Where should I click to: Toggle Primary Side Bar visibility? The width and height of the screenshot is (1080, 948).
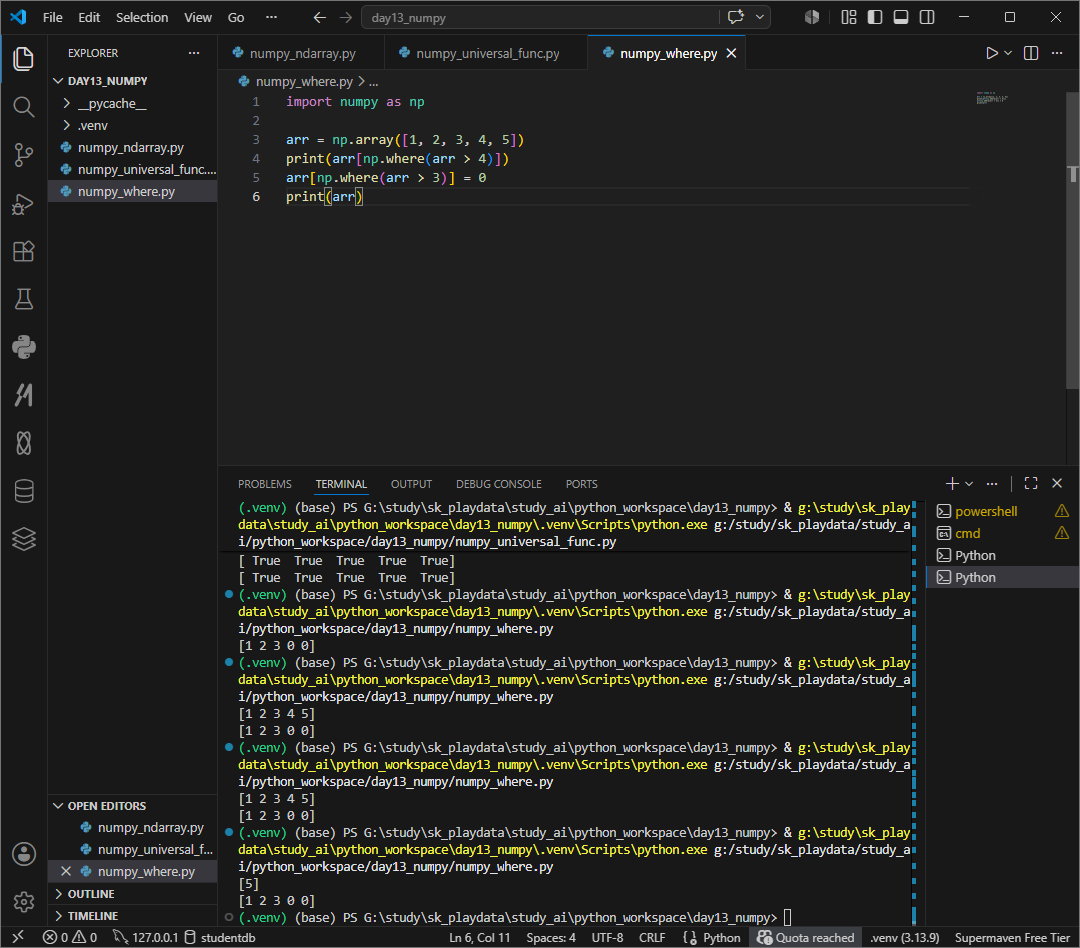point(875,17)
